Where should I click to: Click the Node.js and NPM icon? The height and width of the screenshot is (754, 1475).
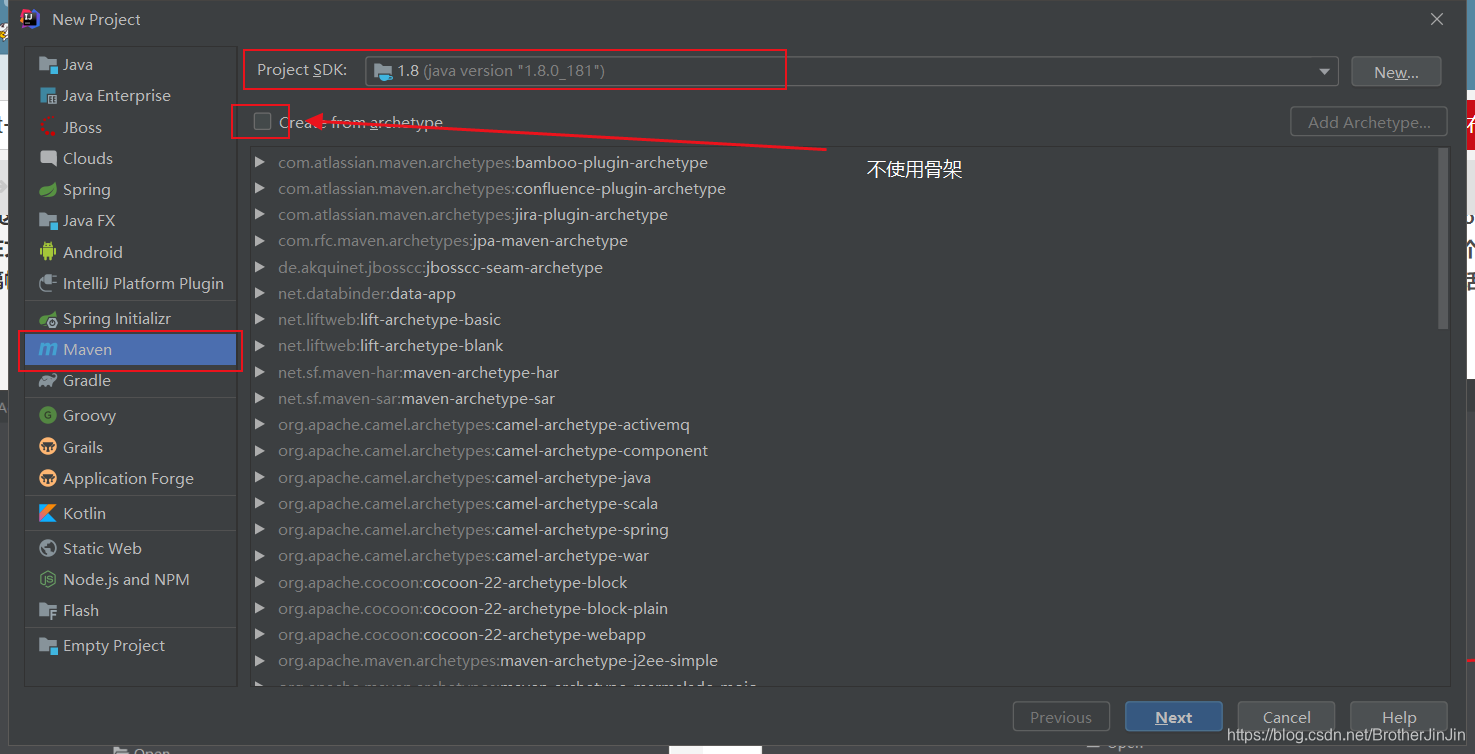click(48, 579)
